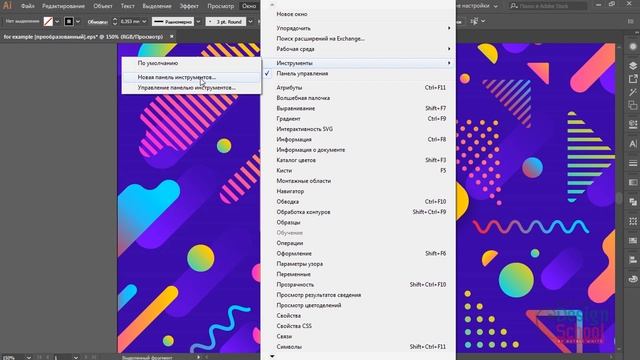The width and height of the screenshot is (640, 360).
Task: Open the Character panel 'A' icon
Action: click(633, 144)
